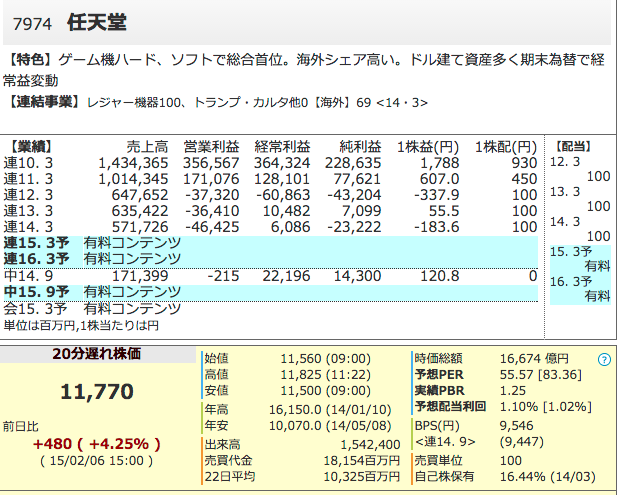Select ordinary profit 364,324

pyautogui.click(x=282, y=163)
